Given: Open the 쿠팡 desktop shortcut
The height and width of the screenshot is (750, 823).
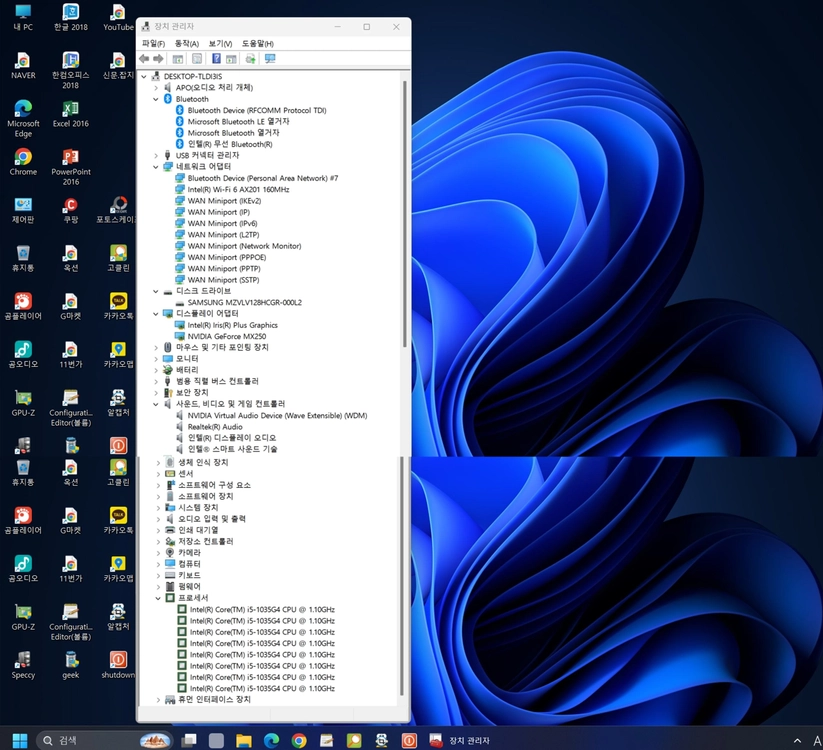Looking at the screenshot, I should point(71,210).
